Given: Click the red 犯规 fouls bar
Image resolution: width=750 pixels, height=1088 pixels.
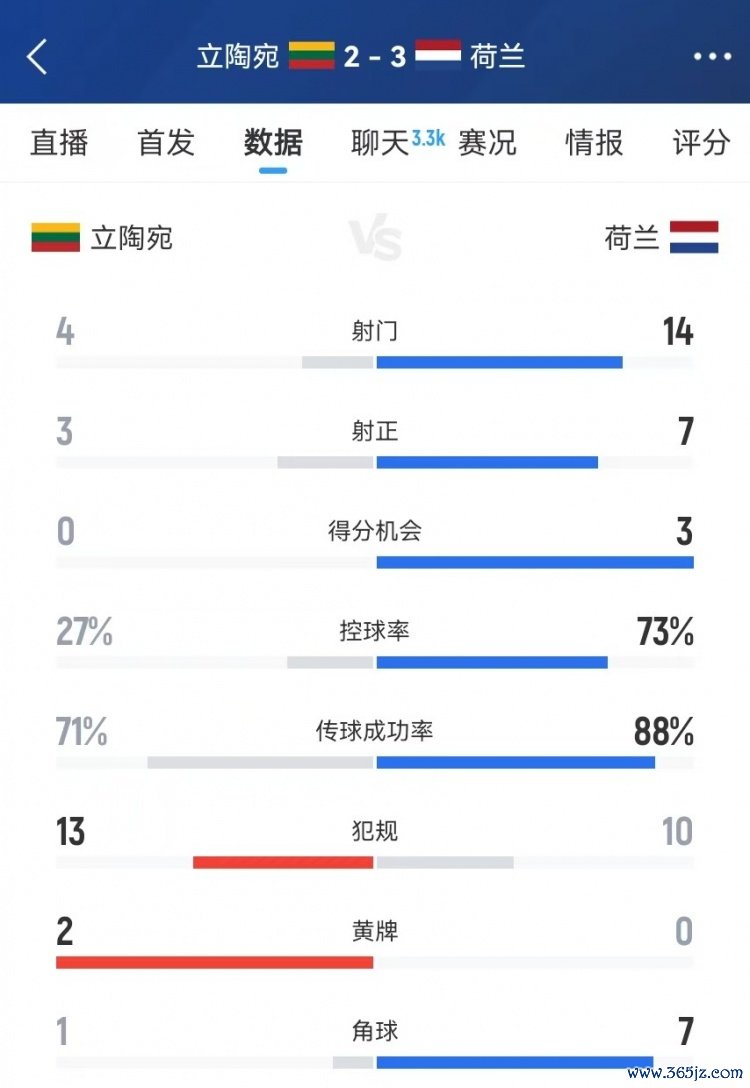Looking at the screenshot, I should point(283,862).
